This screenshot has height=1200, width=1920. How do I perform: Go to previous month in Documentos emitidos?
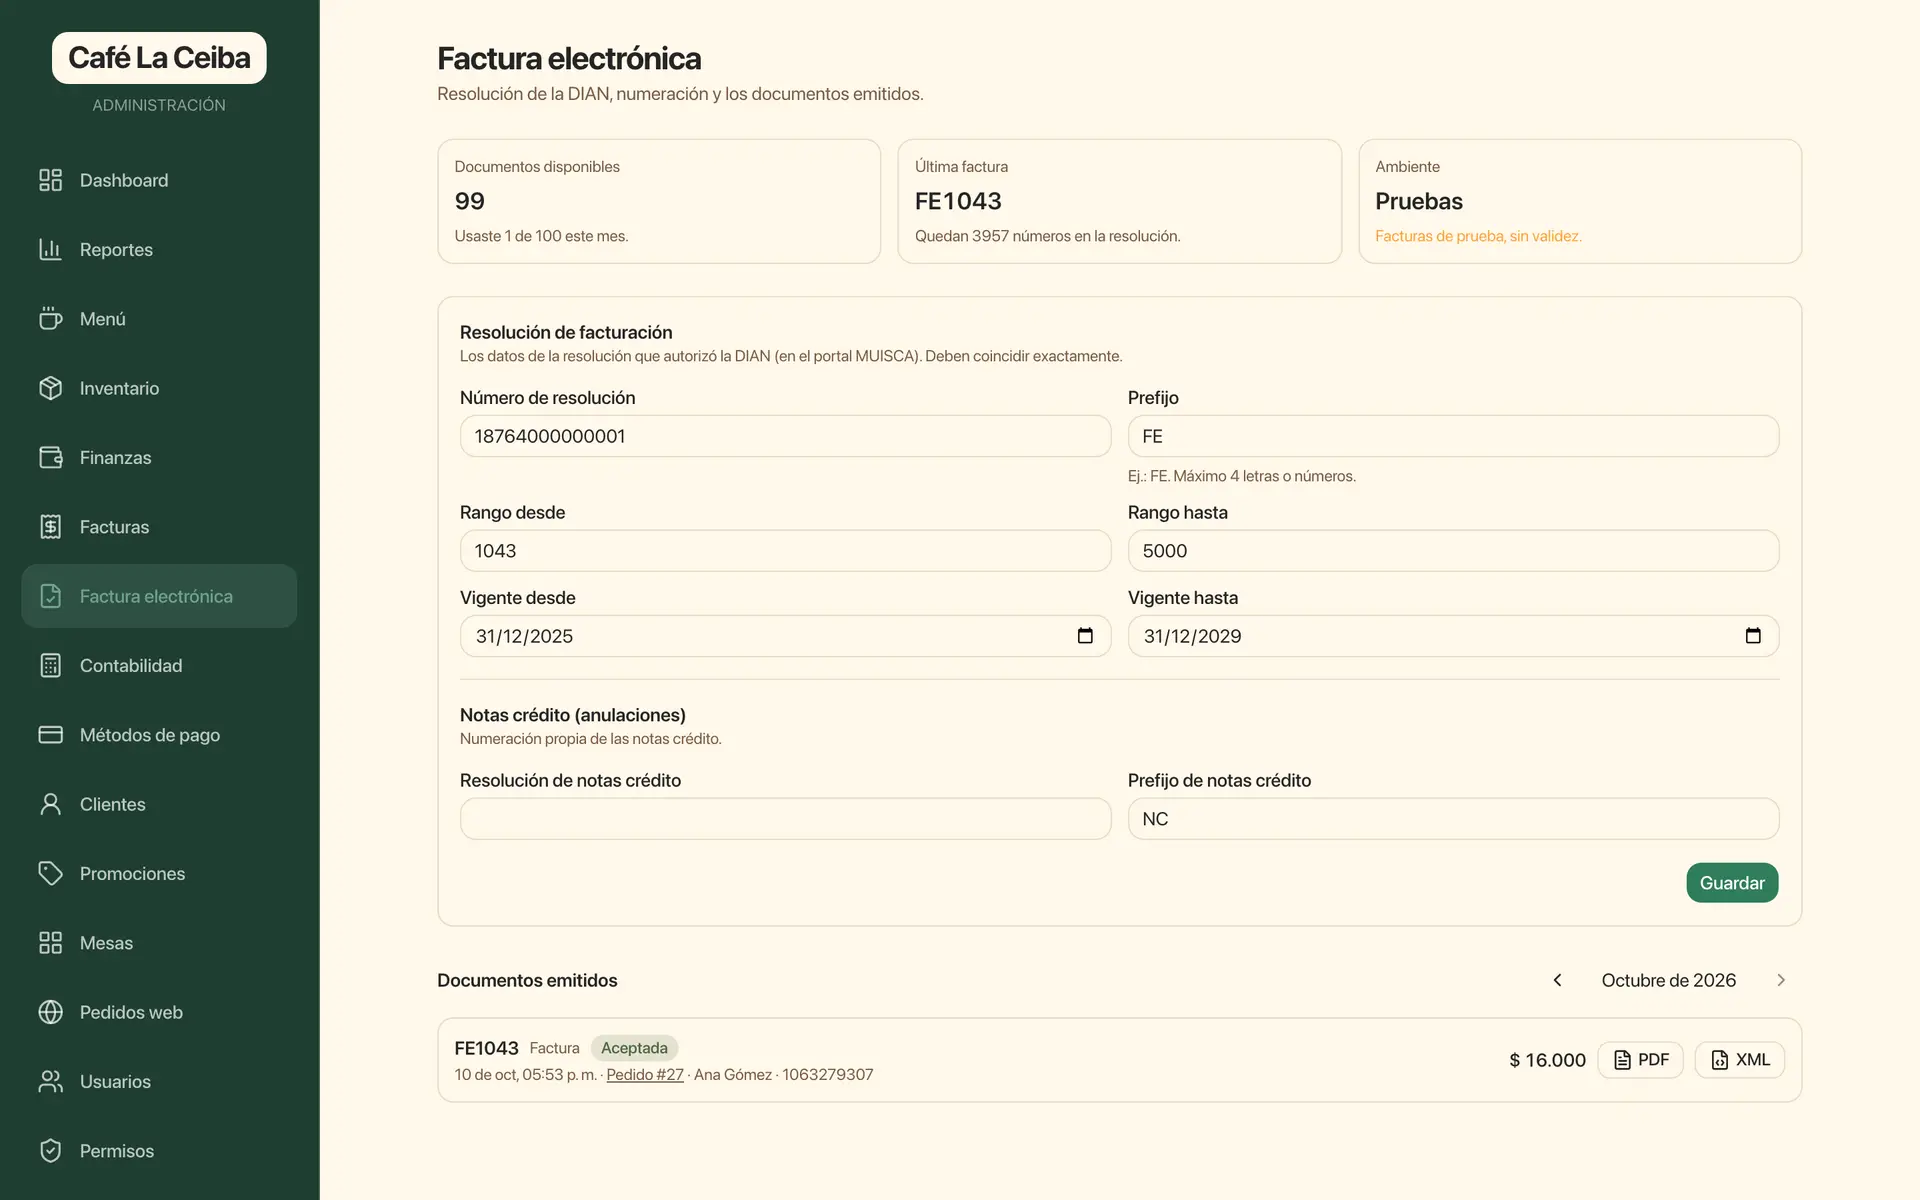pyautogui.click(x=1557, y=980)
